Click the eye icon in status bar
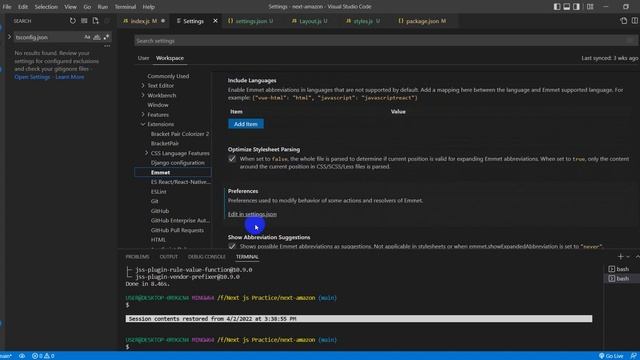Image resolution: width=640 pixels, height=360 pixels. pyautogui.click(x=22, y=356)
